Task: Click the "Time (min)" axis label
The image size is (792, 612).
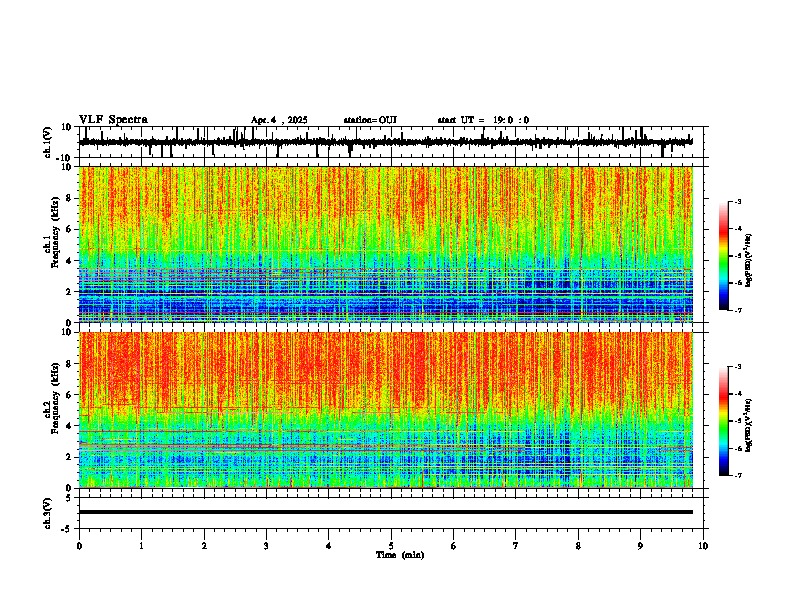Action: [x=400, y=555]
